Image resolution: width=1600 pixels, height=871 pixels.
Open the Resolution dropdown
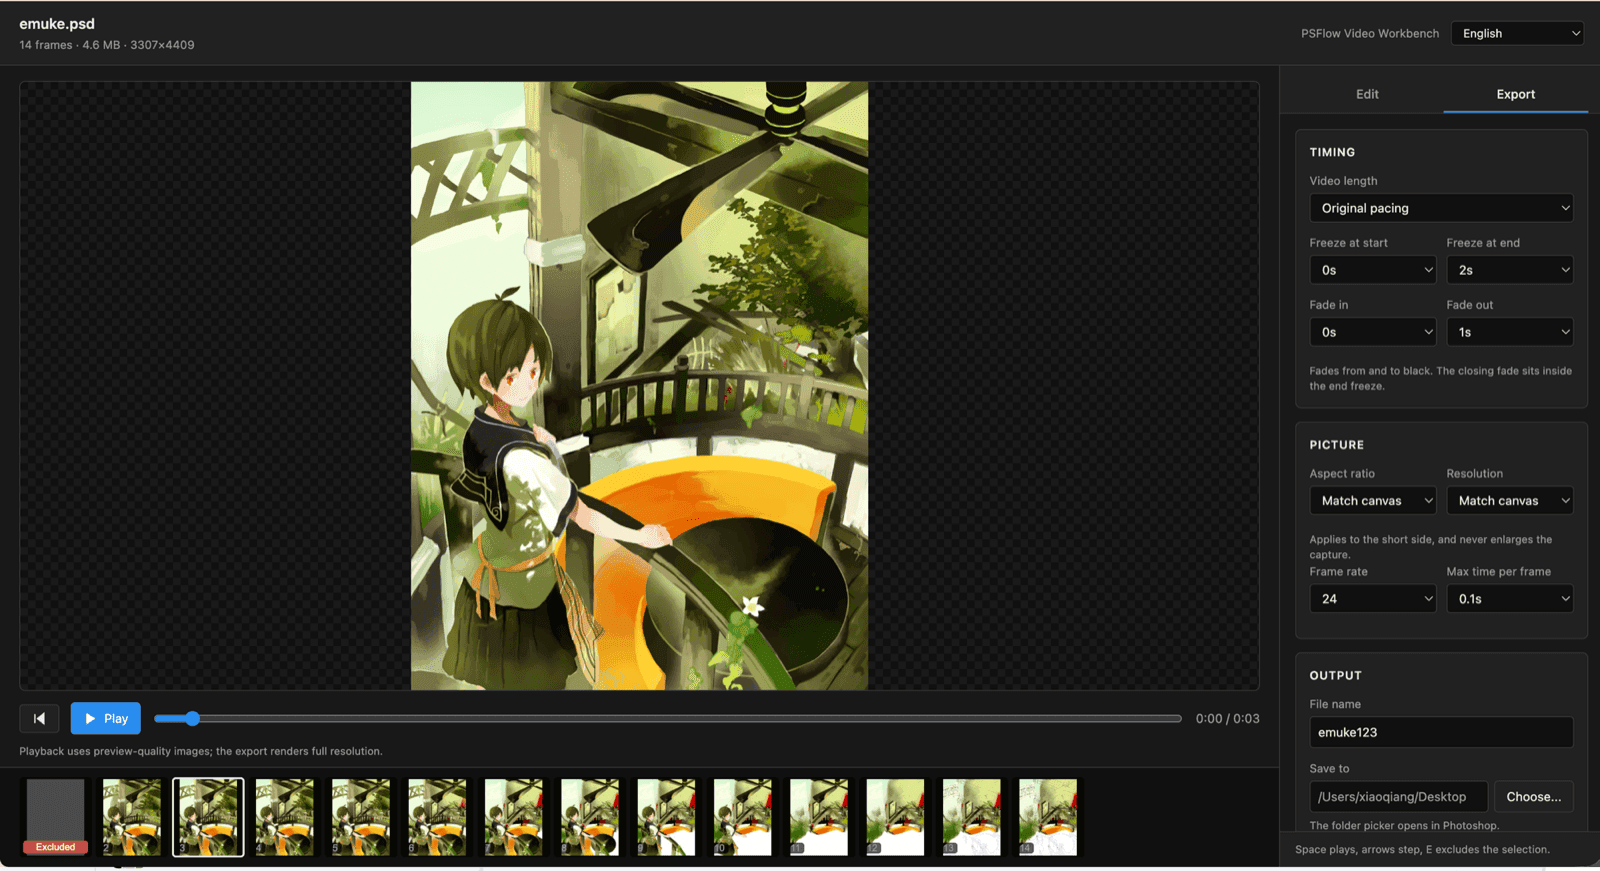pyautogui.click(x=1510, y=501)
